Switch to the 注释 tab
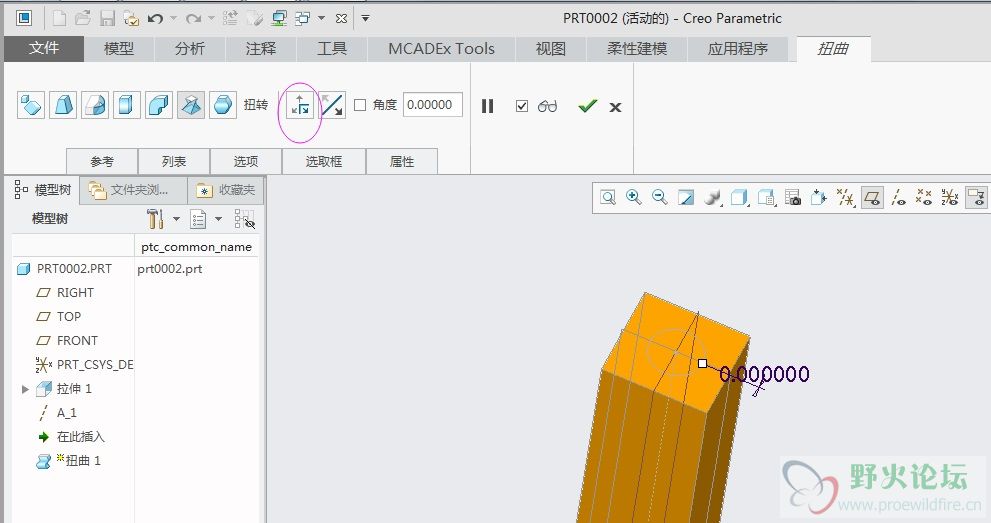The image size is (991, 523). coord(261,49)
